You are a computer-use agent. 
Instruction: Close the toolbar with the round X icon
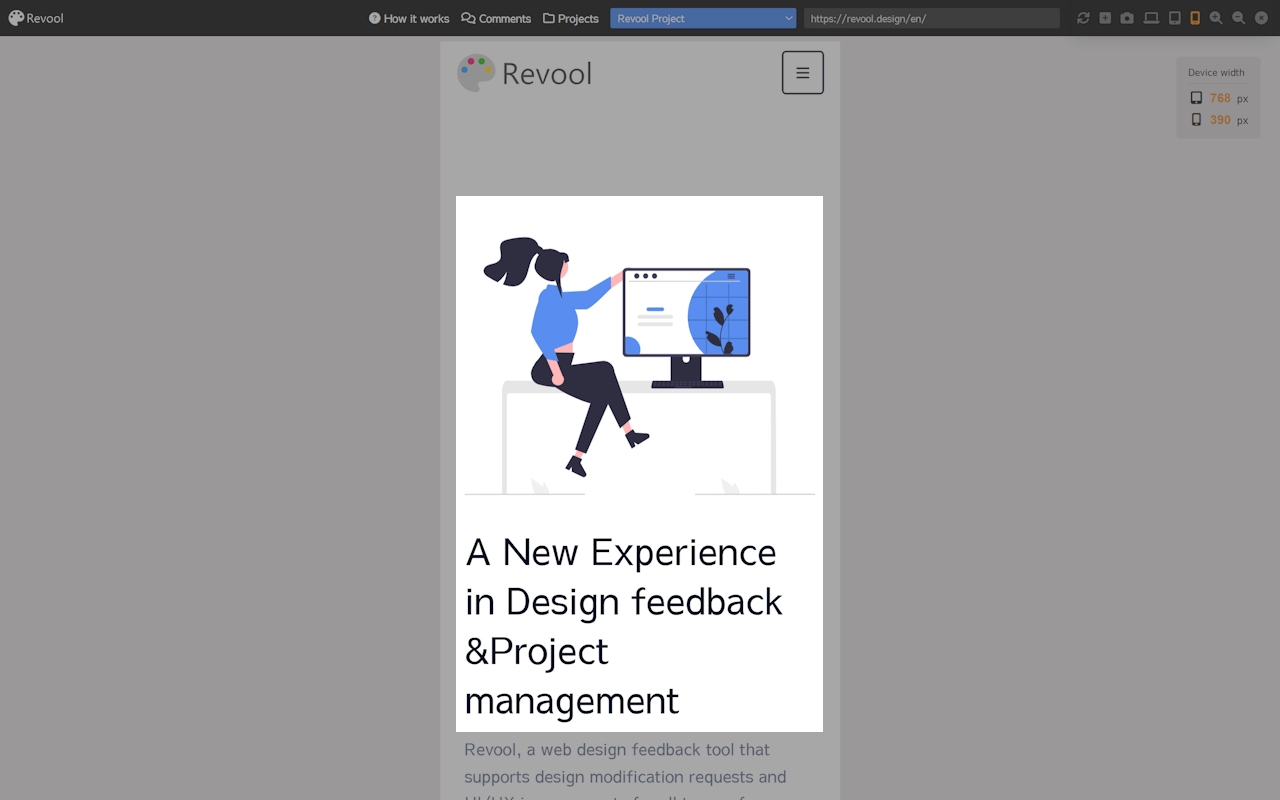click(1261, 18)
